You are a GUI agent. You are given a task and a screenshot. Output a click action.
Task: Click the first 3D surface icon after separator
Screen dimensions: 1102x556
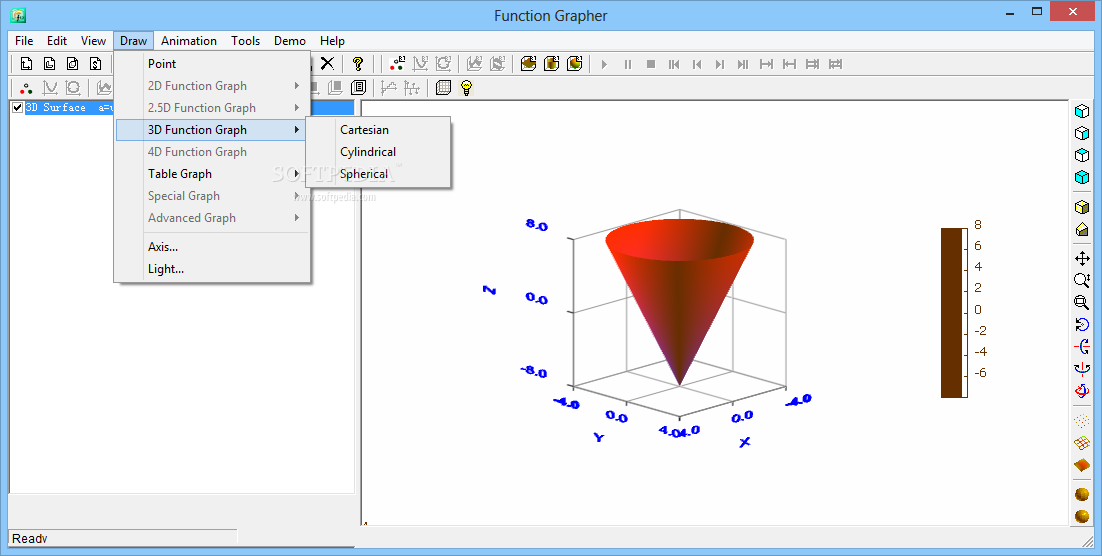(x=529, y=64)
